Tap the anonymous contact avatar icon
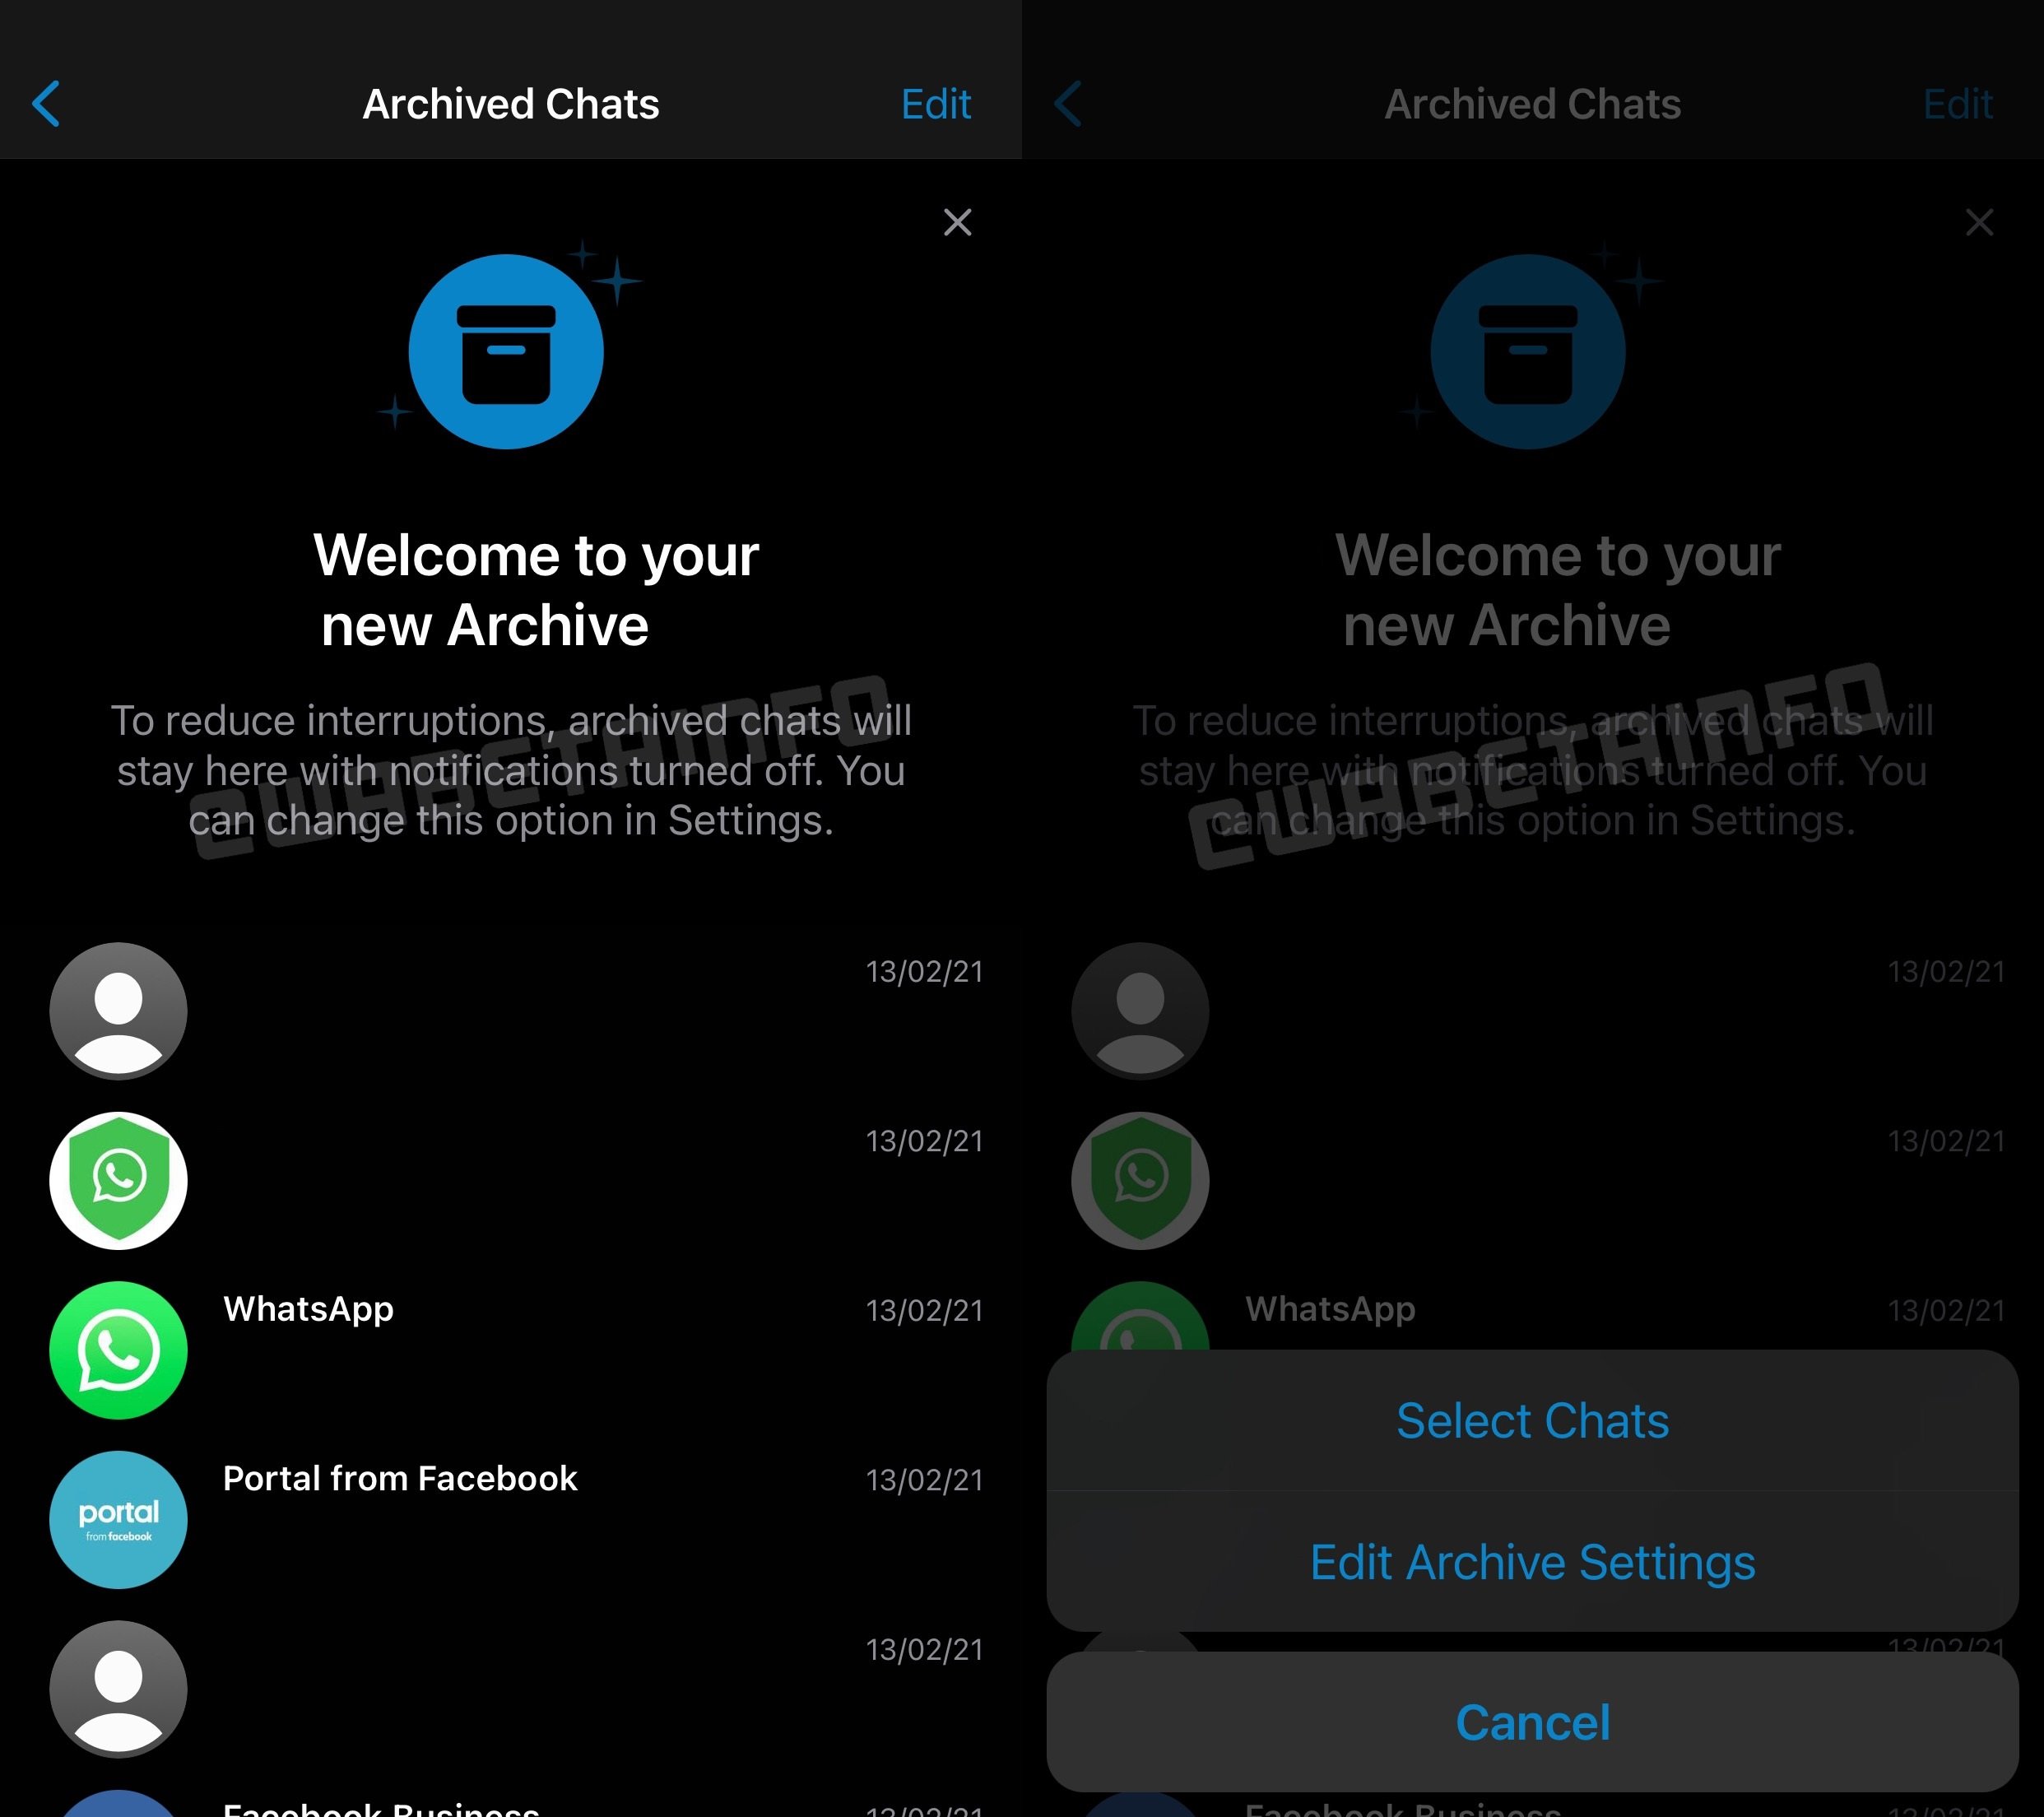This screenshot has width=2044, height=1817. (116, 1008)
